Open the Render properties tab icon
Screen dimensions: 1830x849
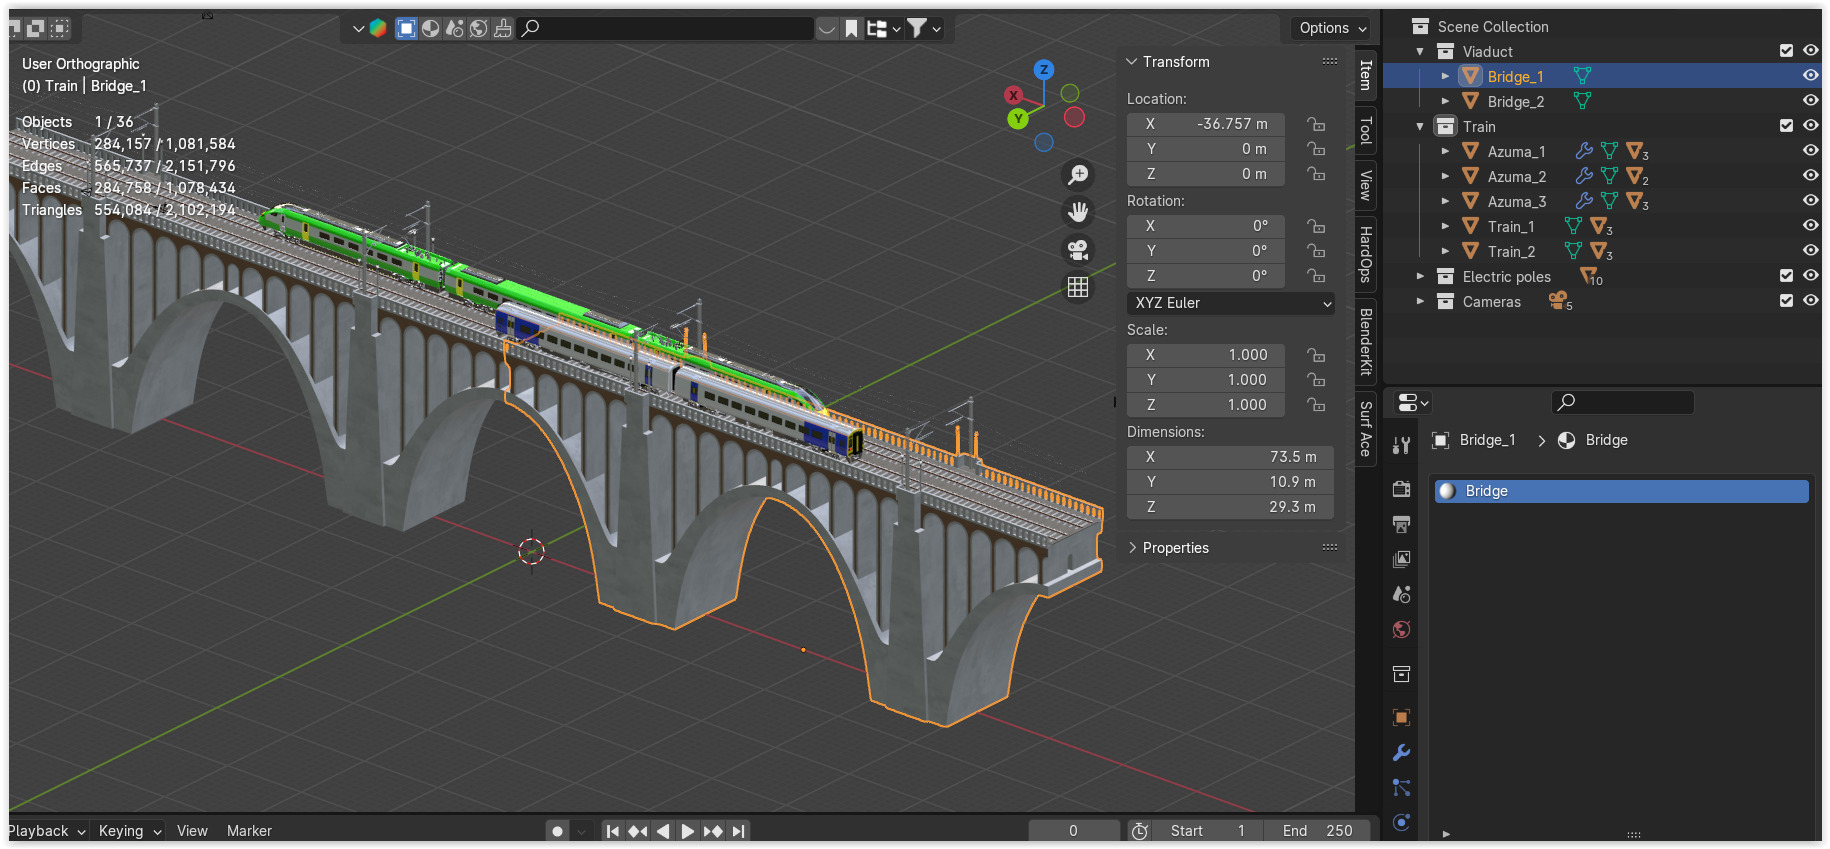point(1401,488)
